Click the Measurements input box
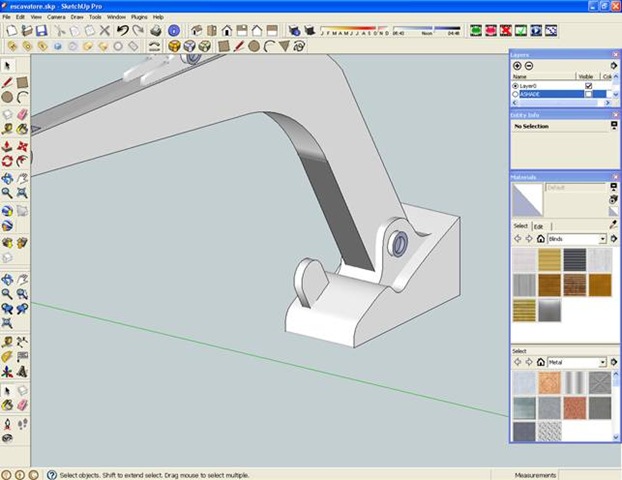Viewport: 622px width, 480px height. point(590,474)
